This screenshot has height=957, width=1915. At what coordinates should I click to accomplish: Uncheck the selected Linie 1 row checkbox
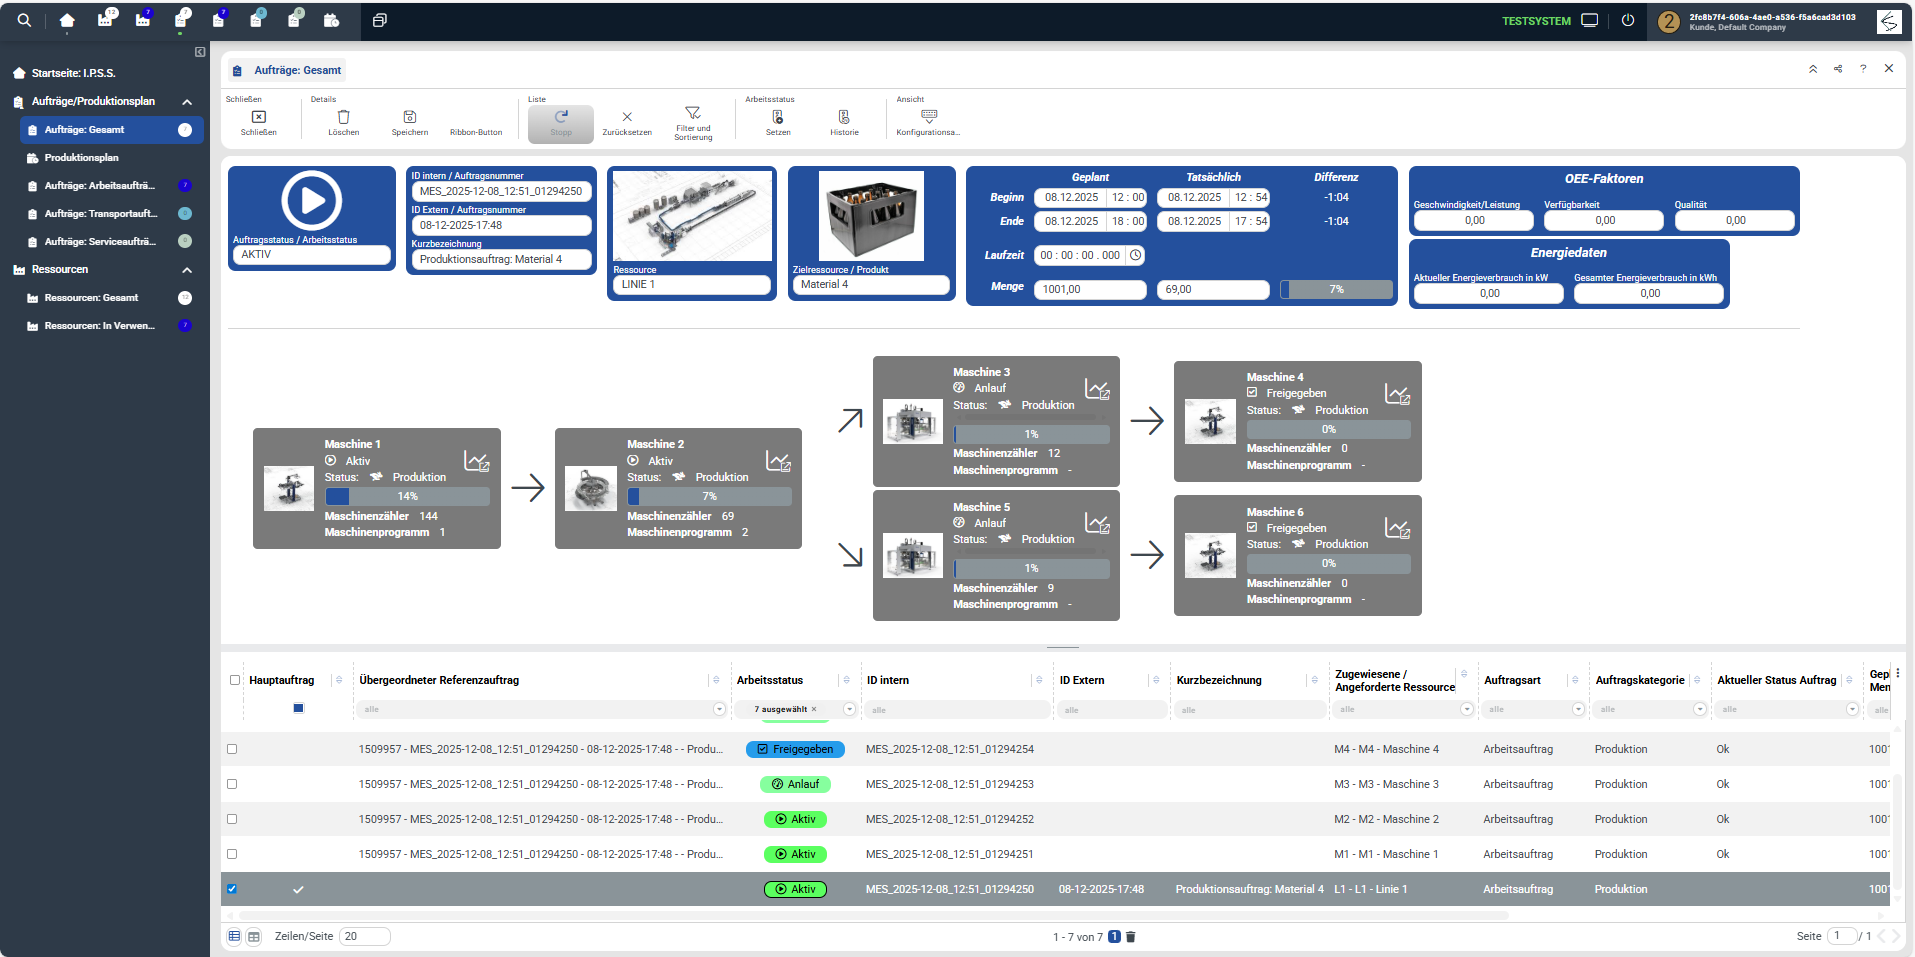pyautogui.click(x=232, y=889)
